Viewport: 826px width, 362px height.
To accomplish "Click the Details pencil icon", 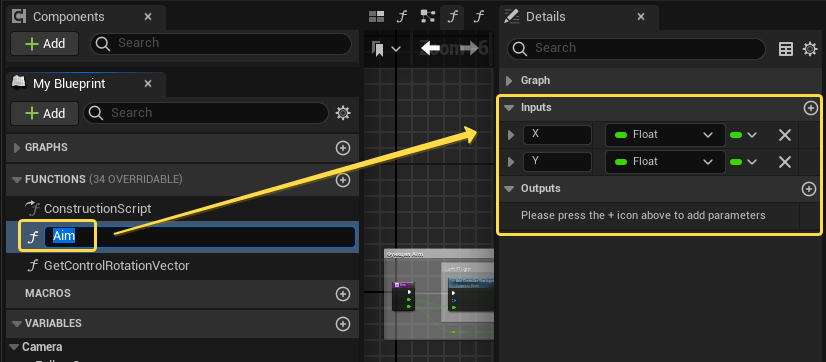I will coord(511,17).
